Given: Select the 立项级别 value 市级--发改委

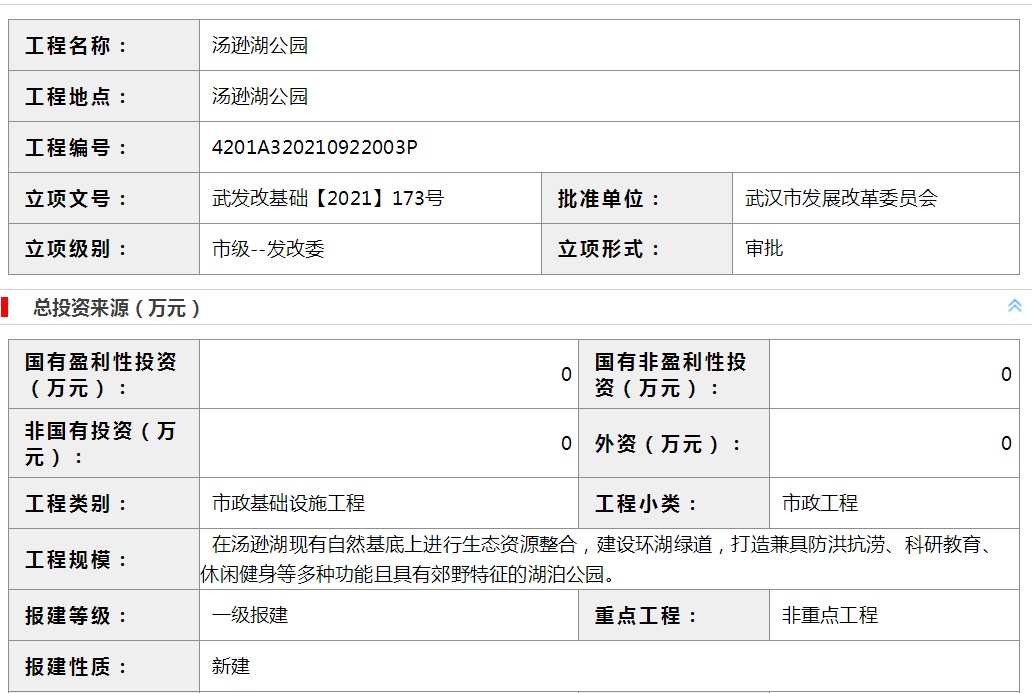Looking at the screenshot, I should (x=268, y=249).
